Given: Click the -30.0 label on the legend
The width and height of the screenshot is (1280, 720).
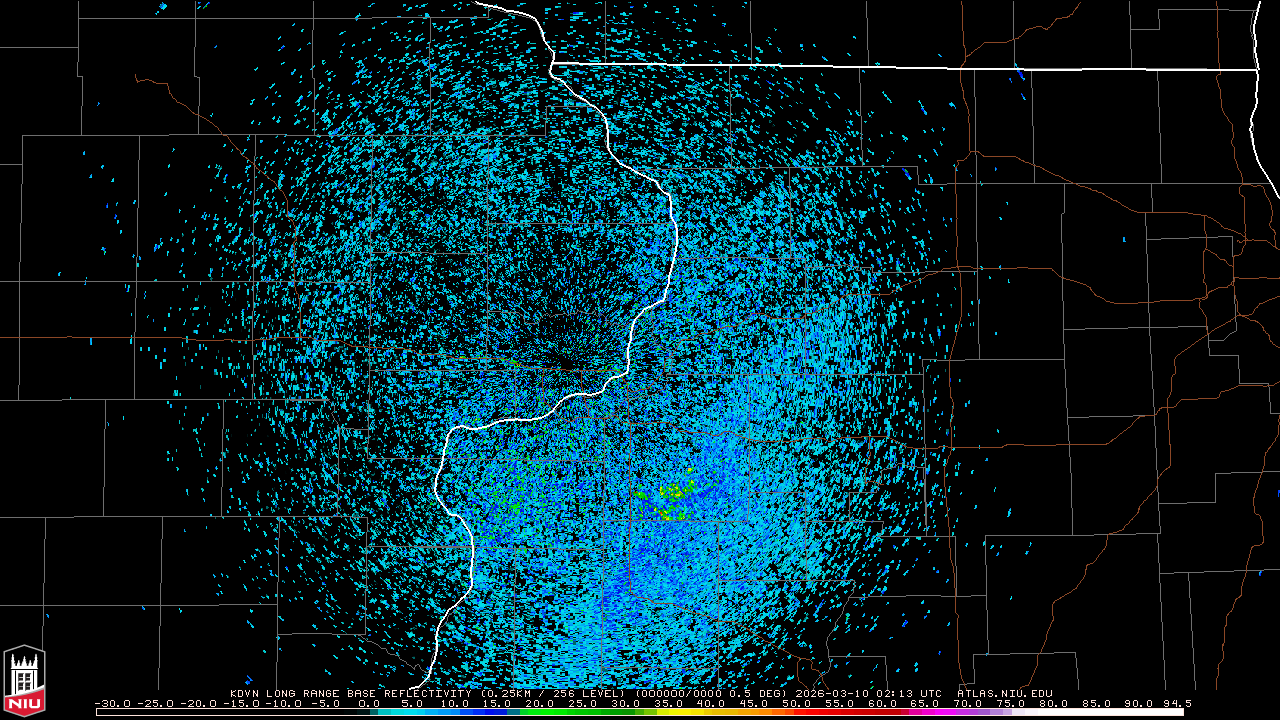Looking at the screenshot, I should tap(112, 703).
